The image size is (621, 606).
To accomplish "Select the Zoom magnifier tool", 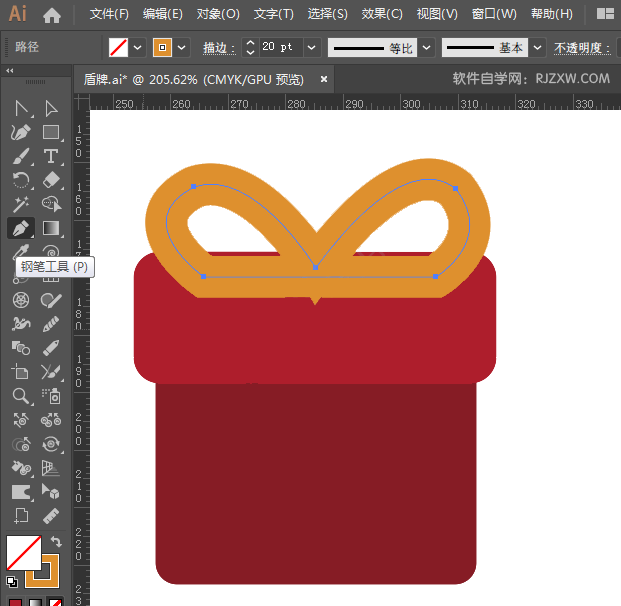I will (21, 396).
